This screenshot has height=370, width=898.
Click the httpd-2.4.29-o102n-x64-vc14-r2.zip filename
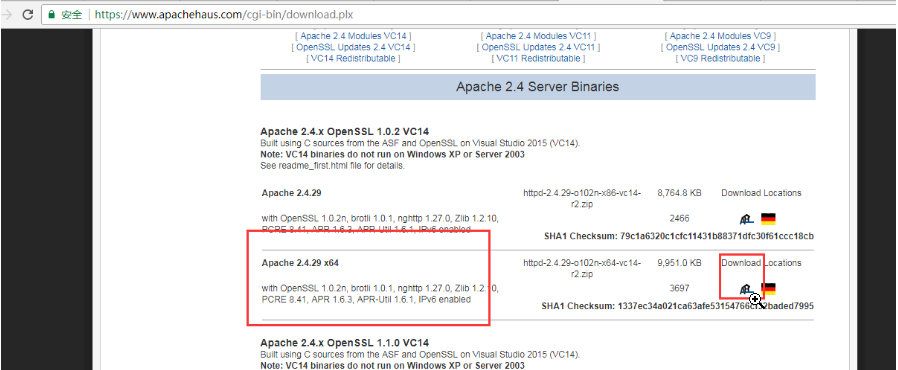[x=582, y=269]
